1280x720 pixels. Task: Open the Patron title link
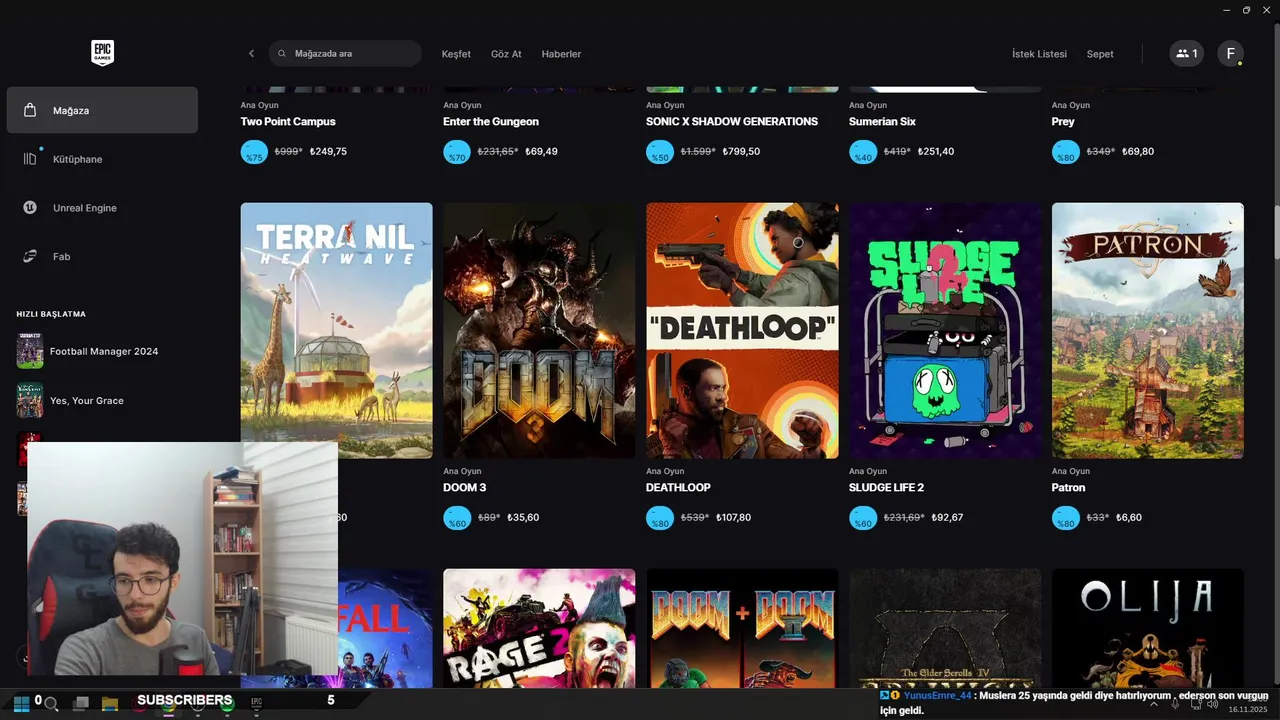(1068, 488)
